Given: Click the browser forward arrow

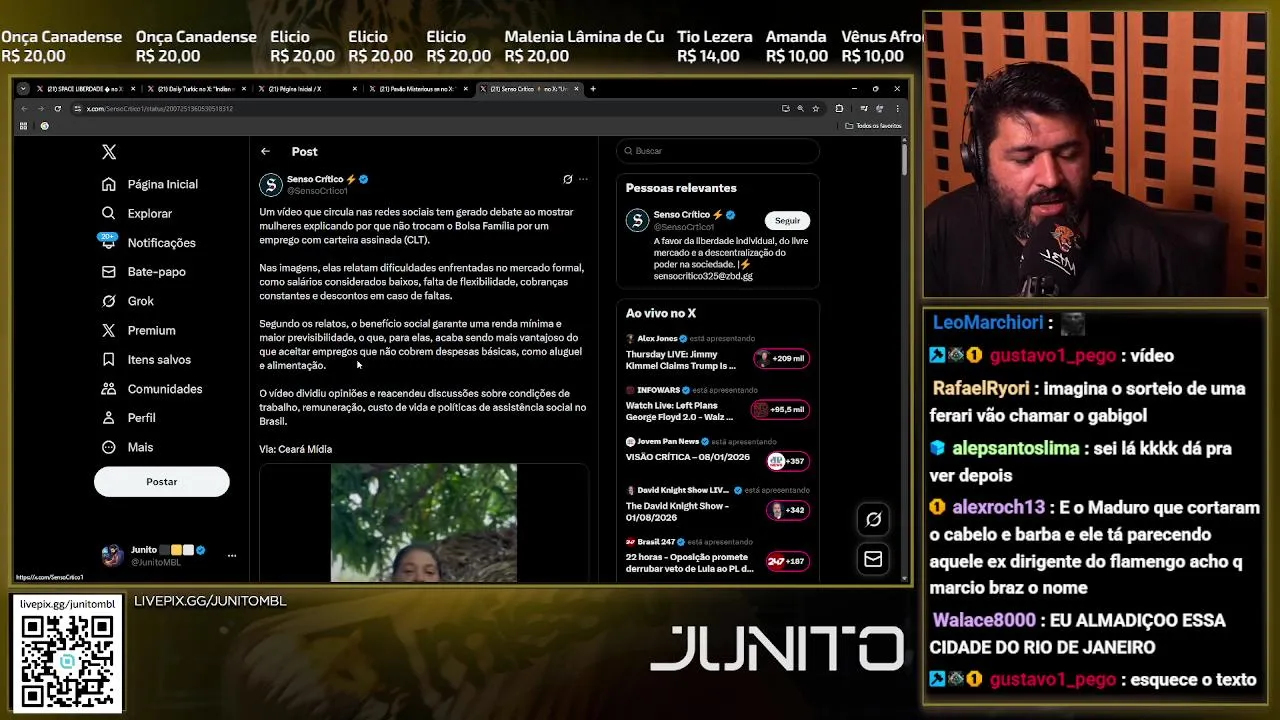Looking at the screenshot, I should tap(41, 108).
